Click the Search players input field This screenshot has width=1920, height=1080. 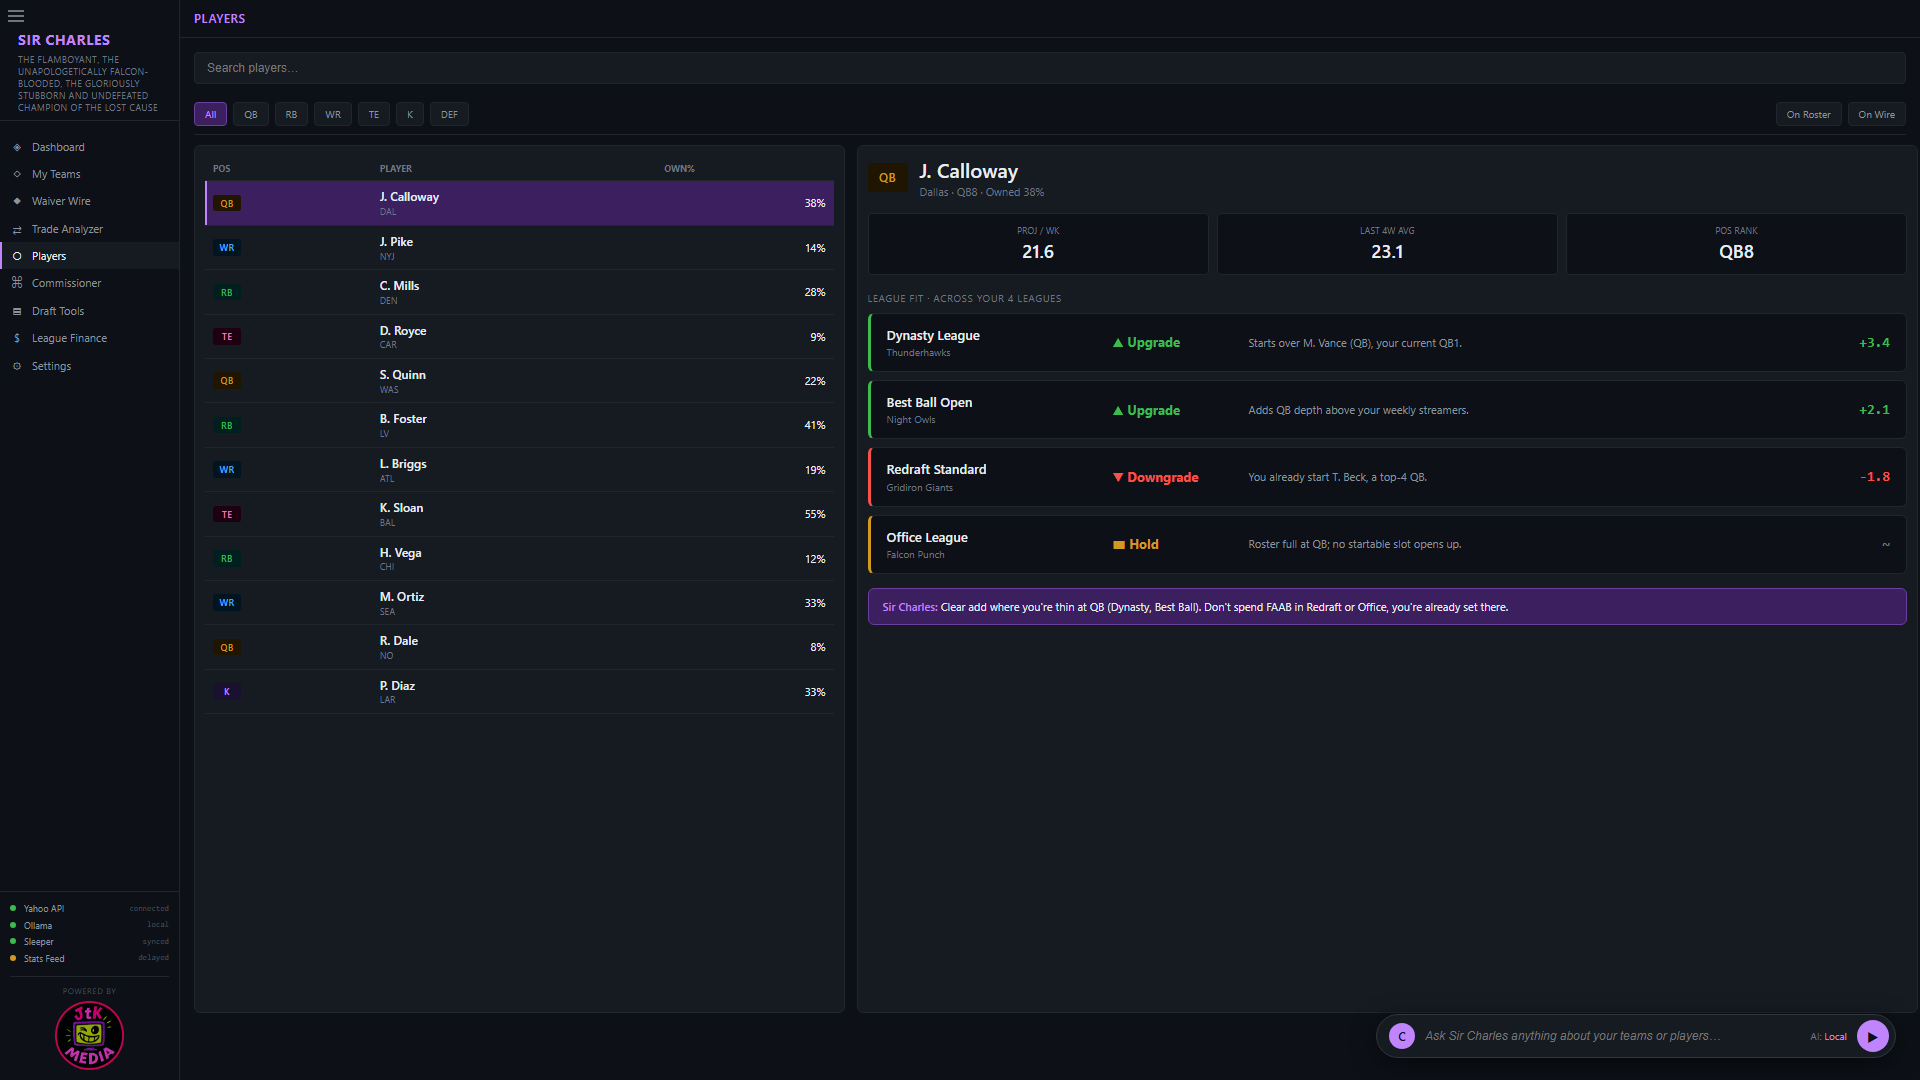[x=1049, y=68]
